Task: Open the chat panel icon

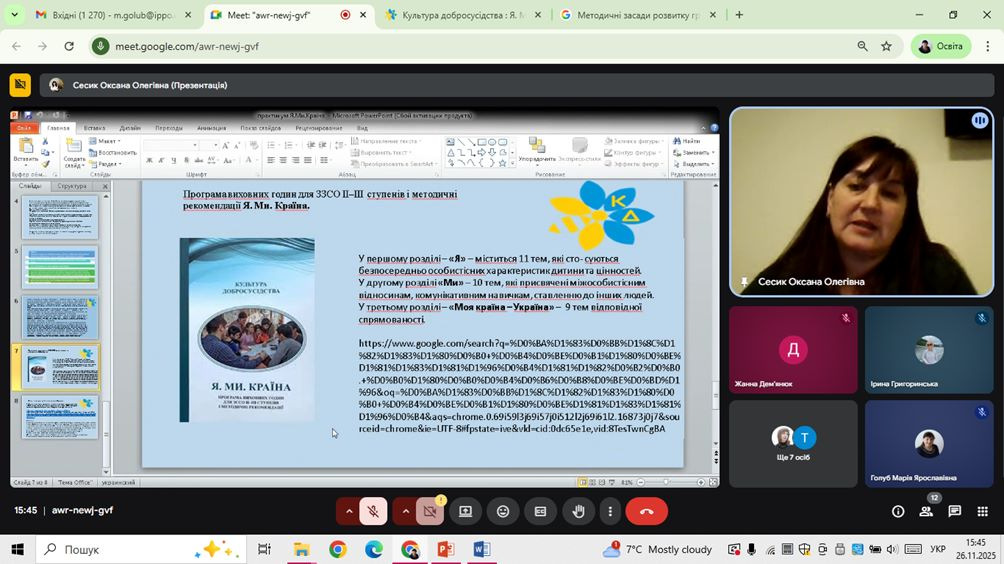Action: (954, 511)
